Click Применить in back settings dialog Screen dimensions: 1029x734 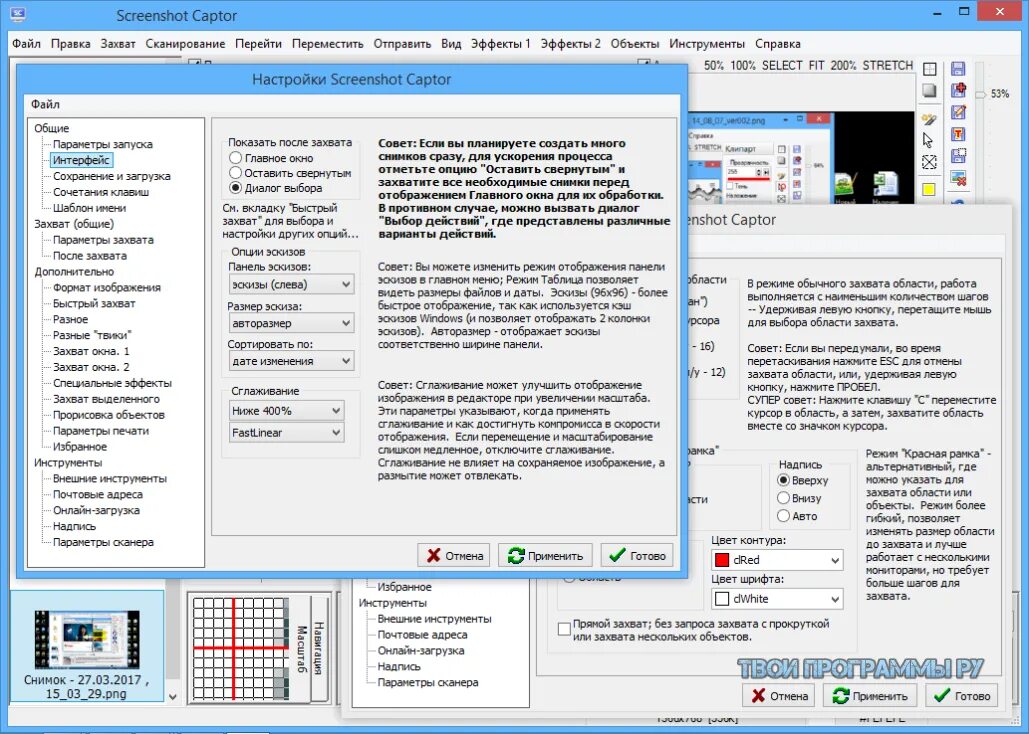tap(870, 696)
